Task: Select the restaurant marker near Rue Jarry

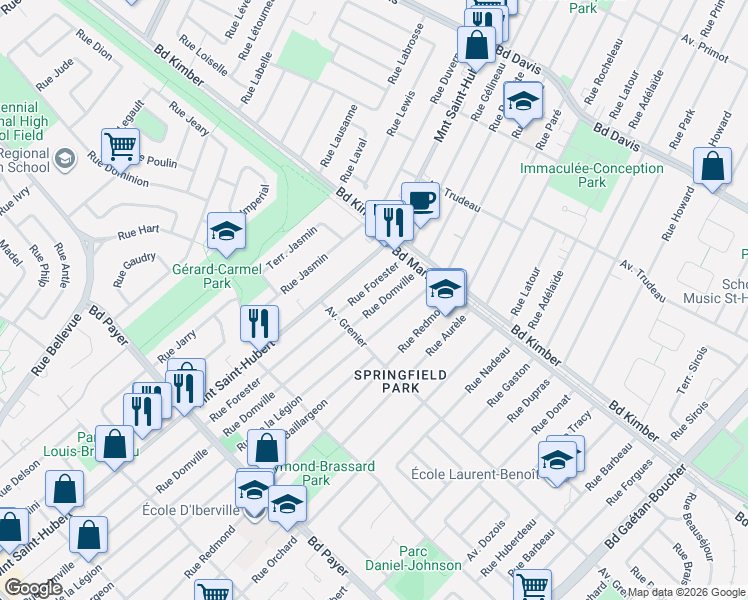Action: tap(260, 324)
